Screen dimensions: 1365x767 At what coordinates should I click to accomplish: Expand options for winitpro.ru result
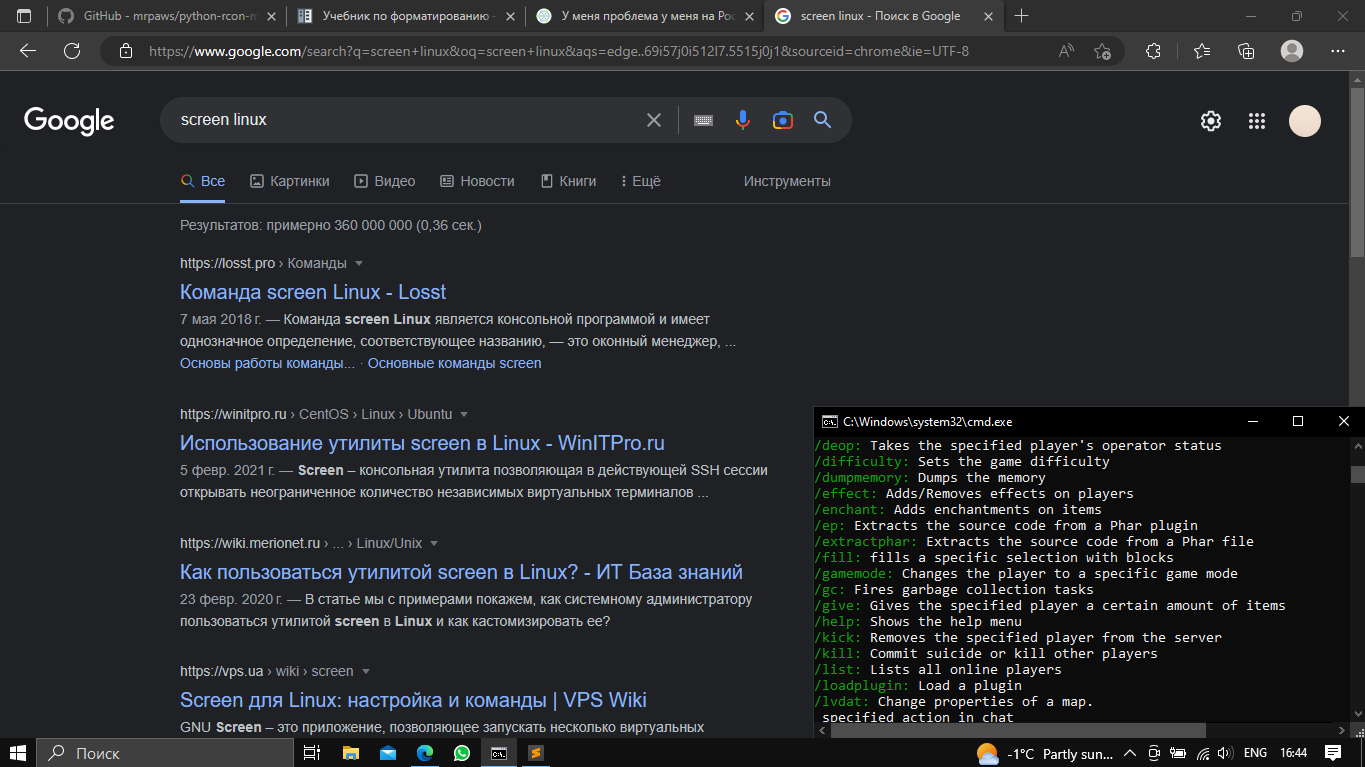tap(464, 414)
